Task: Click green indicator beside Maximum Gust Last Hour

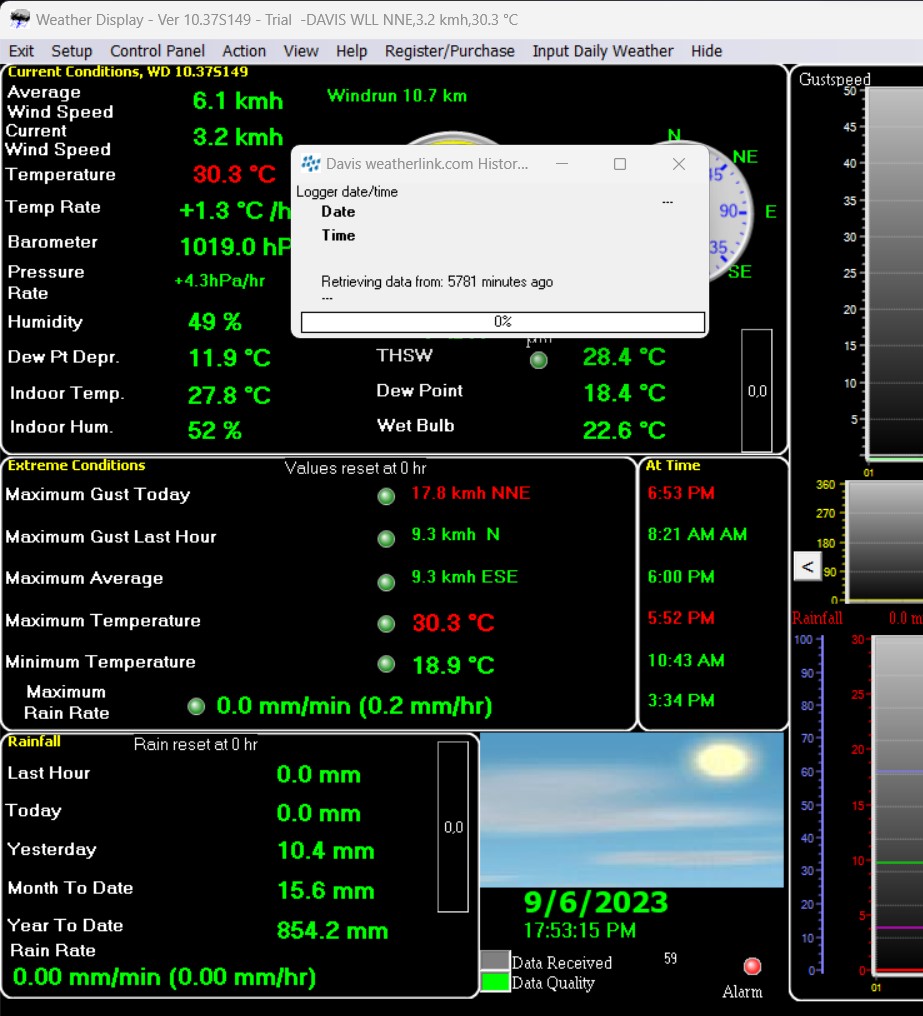Action: [x=386, y=538]
